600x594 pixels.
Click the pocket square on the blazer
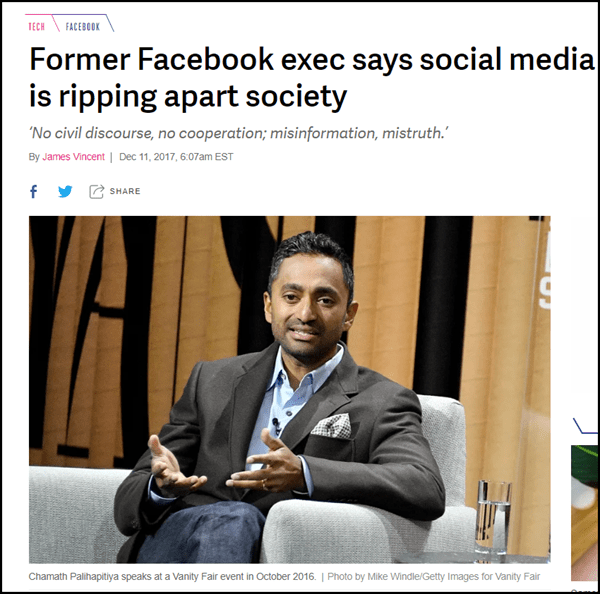click(x=330, y=426)
